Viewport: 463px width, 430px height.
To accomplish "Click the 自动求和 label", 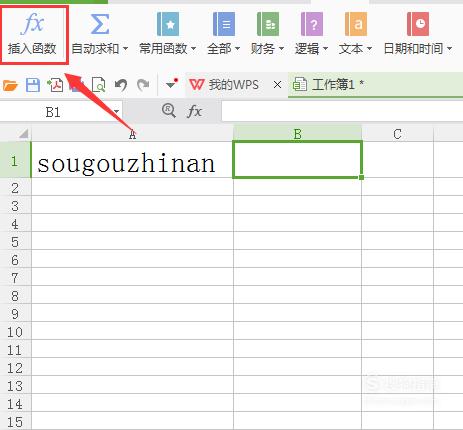I will (x=95, y=49).
